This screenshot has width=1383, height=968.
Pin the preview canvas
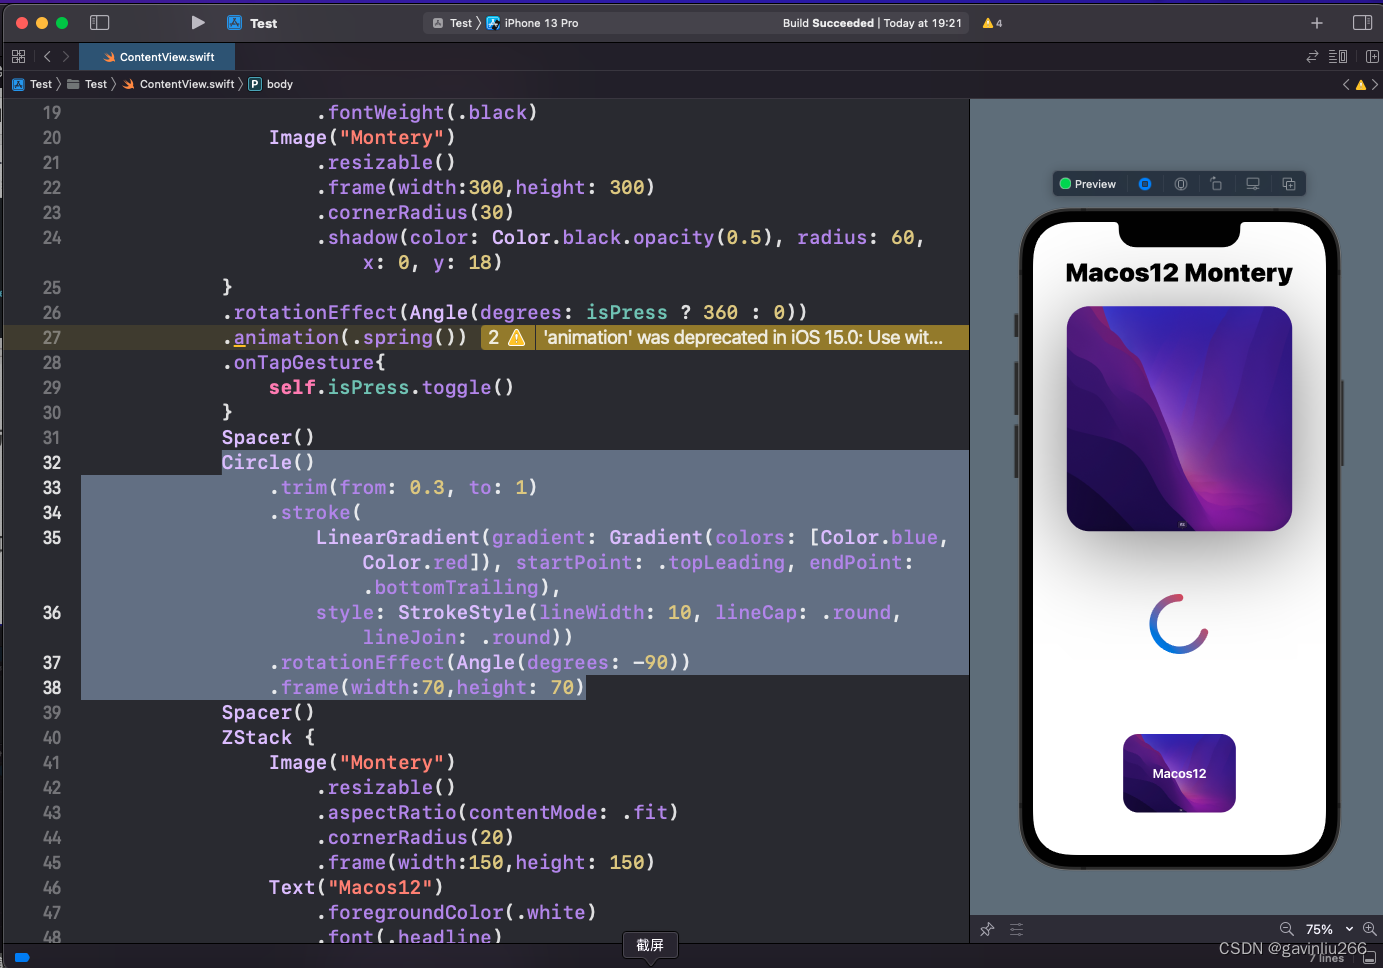click(x=987, y=929)
